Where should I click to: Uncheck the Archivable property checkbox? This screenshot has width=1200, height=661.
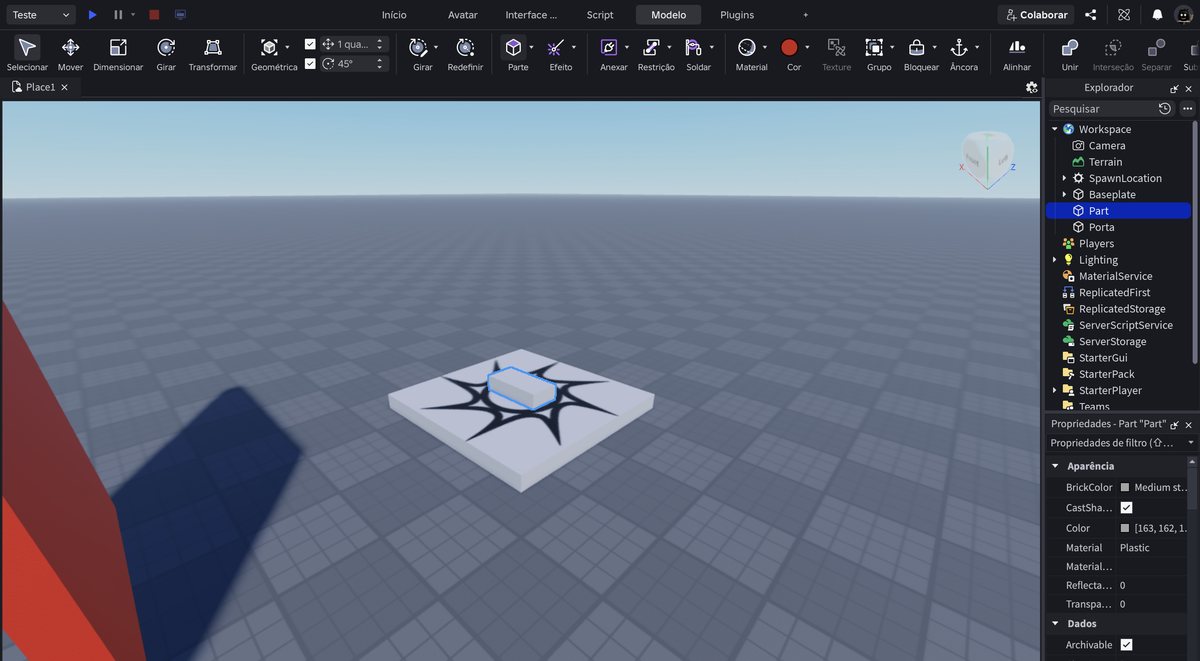click(x=1126, y=645)
